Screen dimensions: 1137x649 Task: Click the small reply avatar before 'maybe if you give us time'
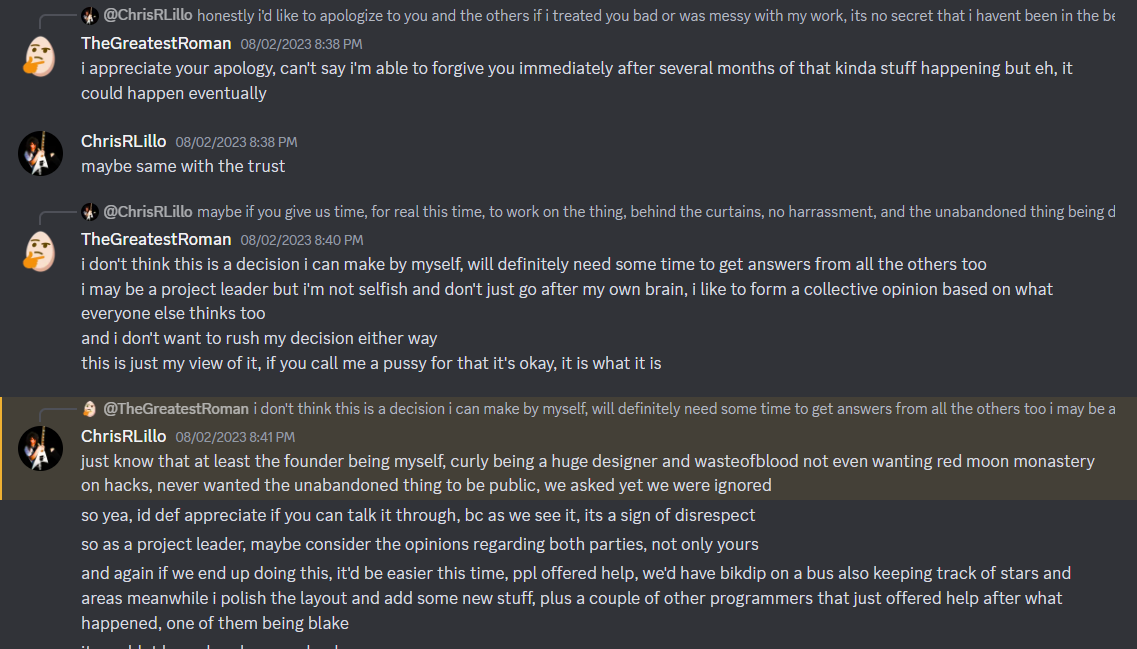click(90, 212)
